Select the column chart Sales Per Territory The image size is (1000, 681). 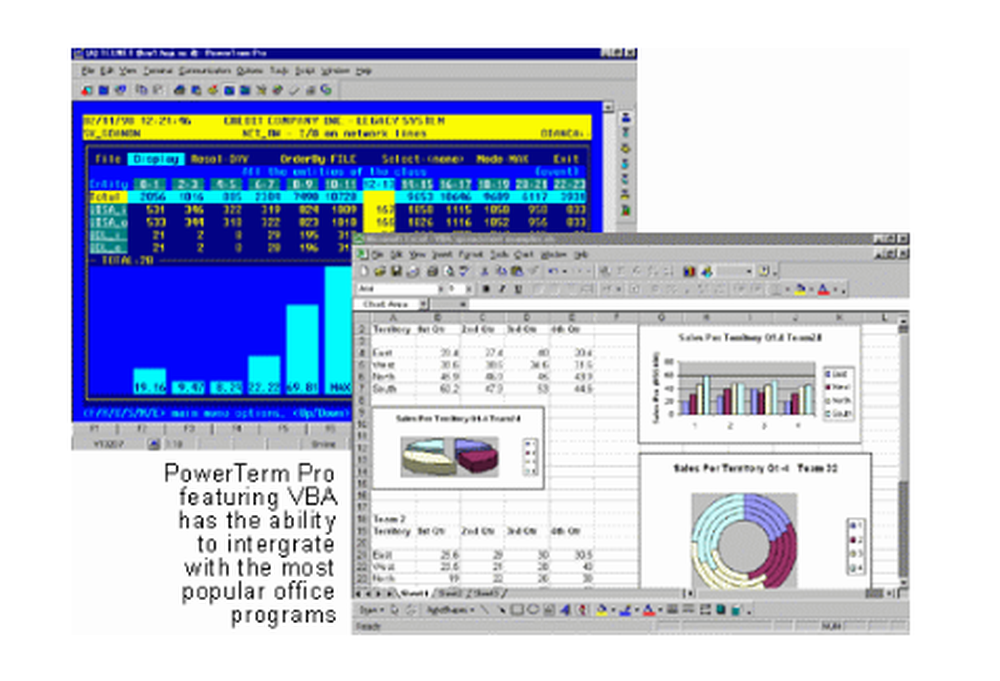pos(749,384)
